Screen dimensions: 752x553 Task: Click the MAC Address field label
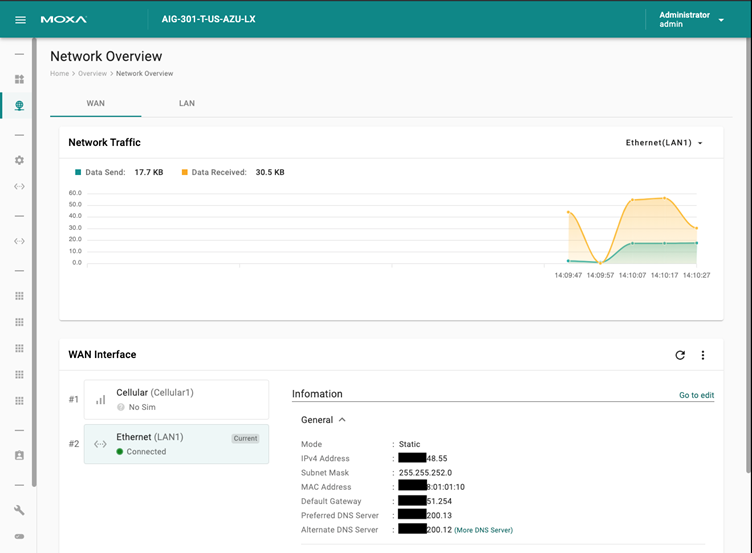click(326, 487)
